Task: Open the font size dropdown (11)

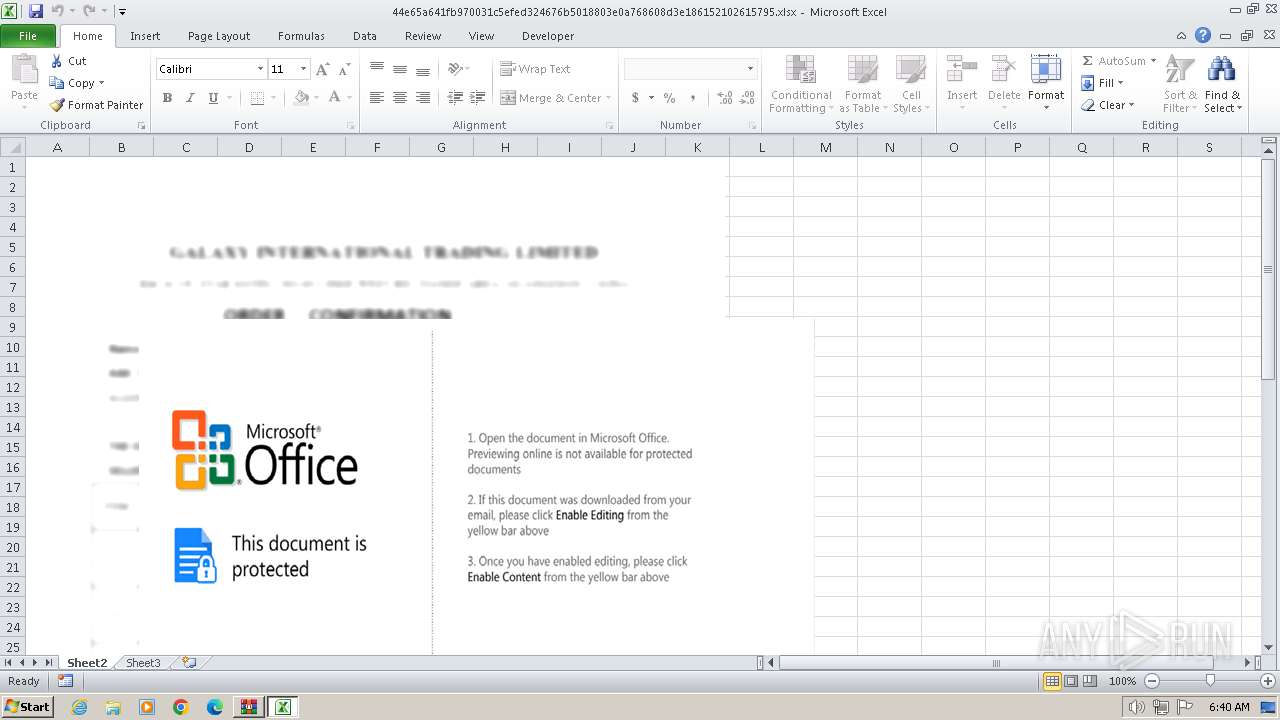Action: 303,69
